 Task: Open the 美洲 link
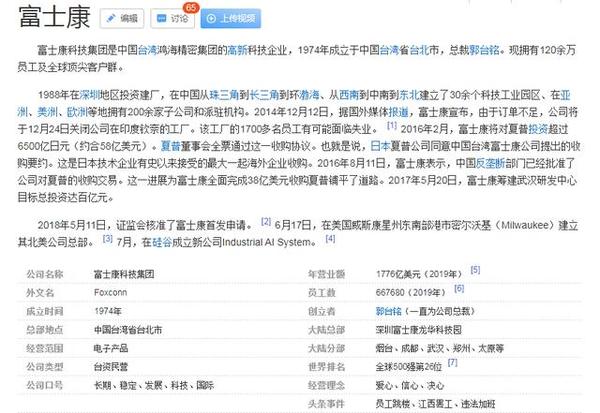pyautogui.click(x=47, y=112)
